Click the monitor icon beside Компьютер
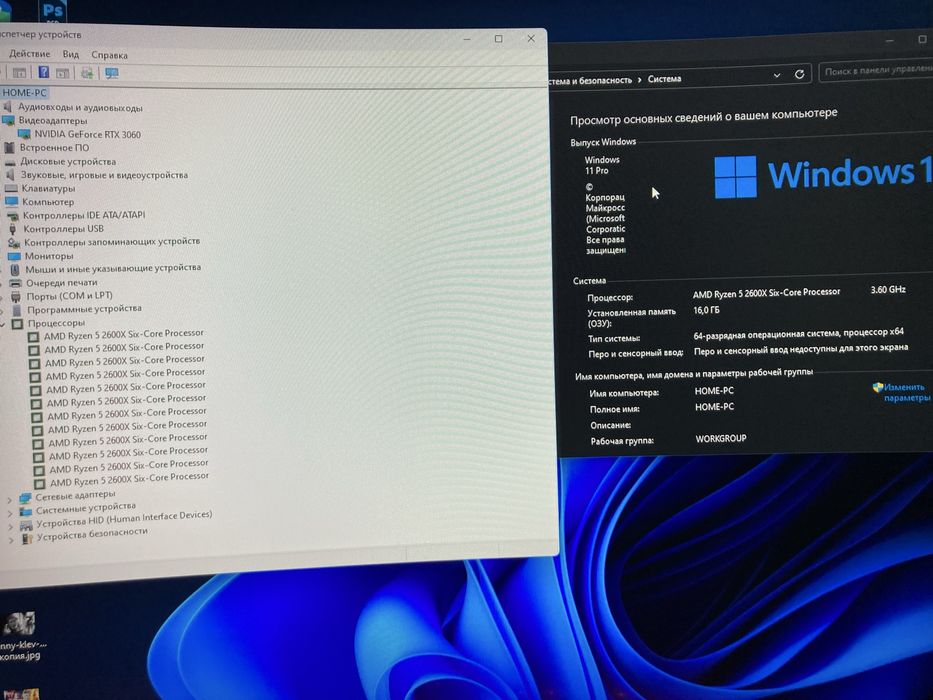This screenshot has height=700, width=933. tap(11, 201)
